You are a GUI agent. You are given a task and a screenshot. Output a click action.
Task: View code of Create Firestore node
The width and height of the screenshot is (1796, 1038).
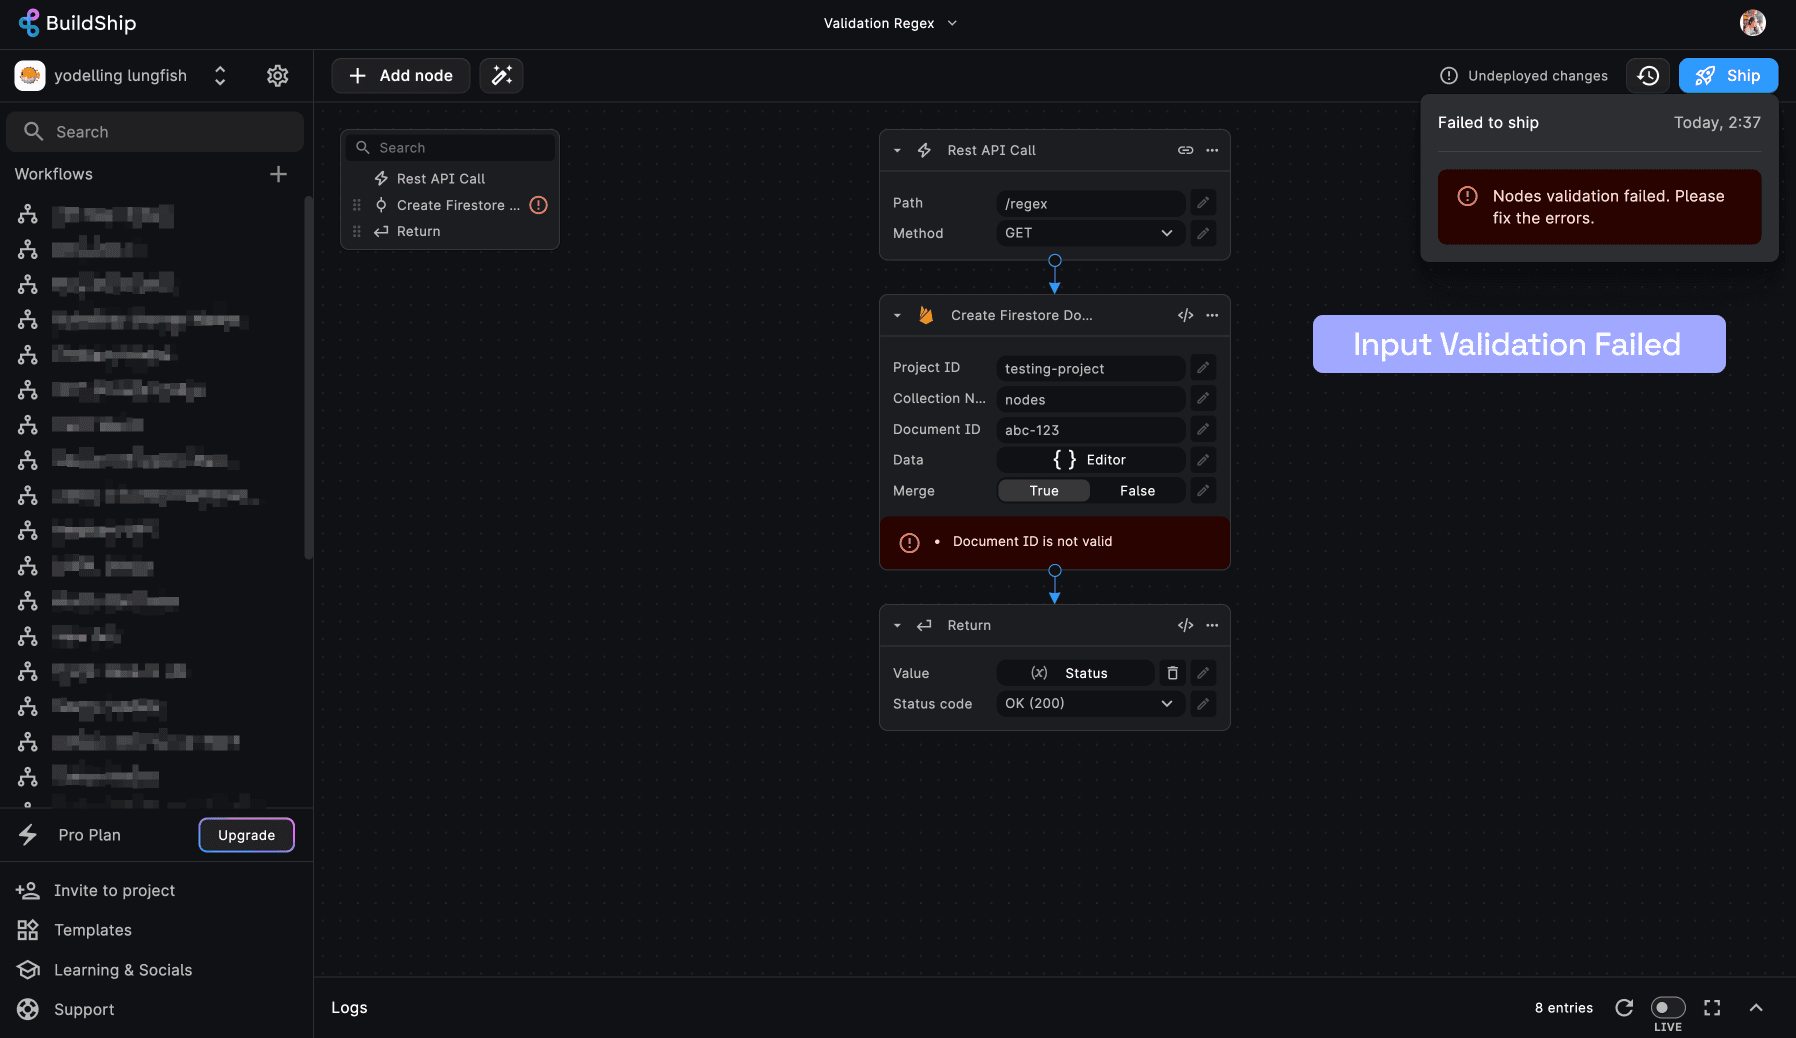coord(1185,315)
